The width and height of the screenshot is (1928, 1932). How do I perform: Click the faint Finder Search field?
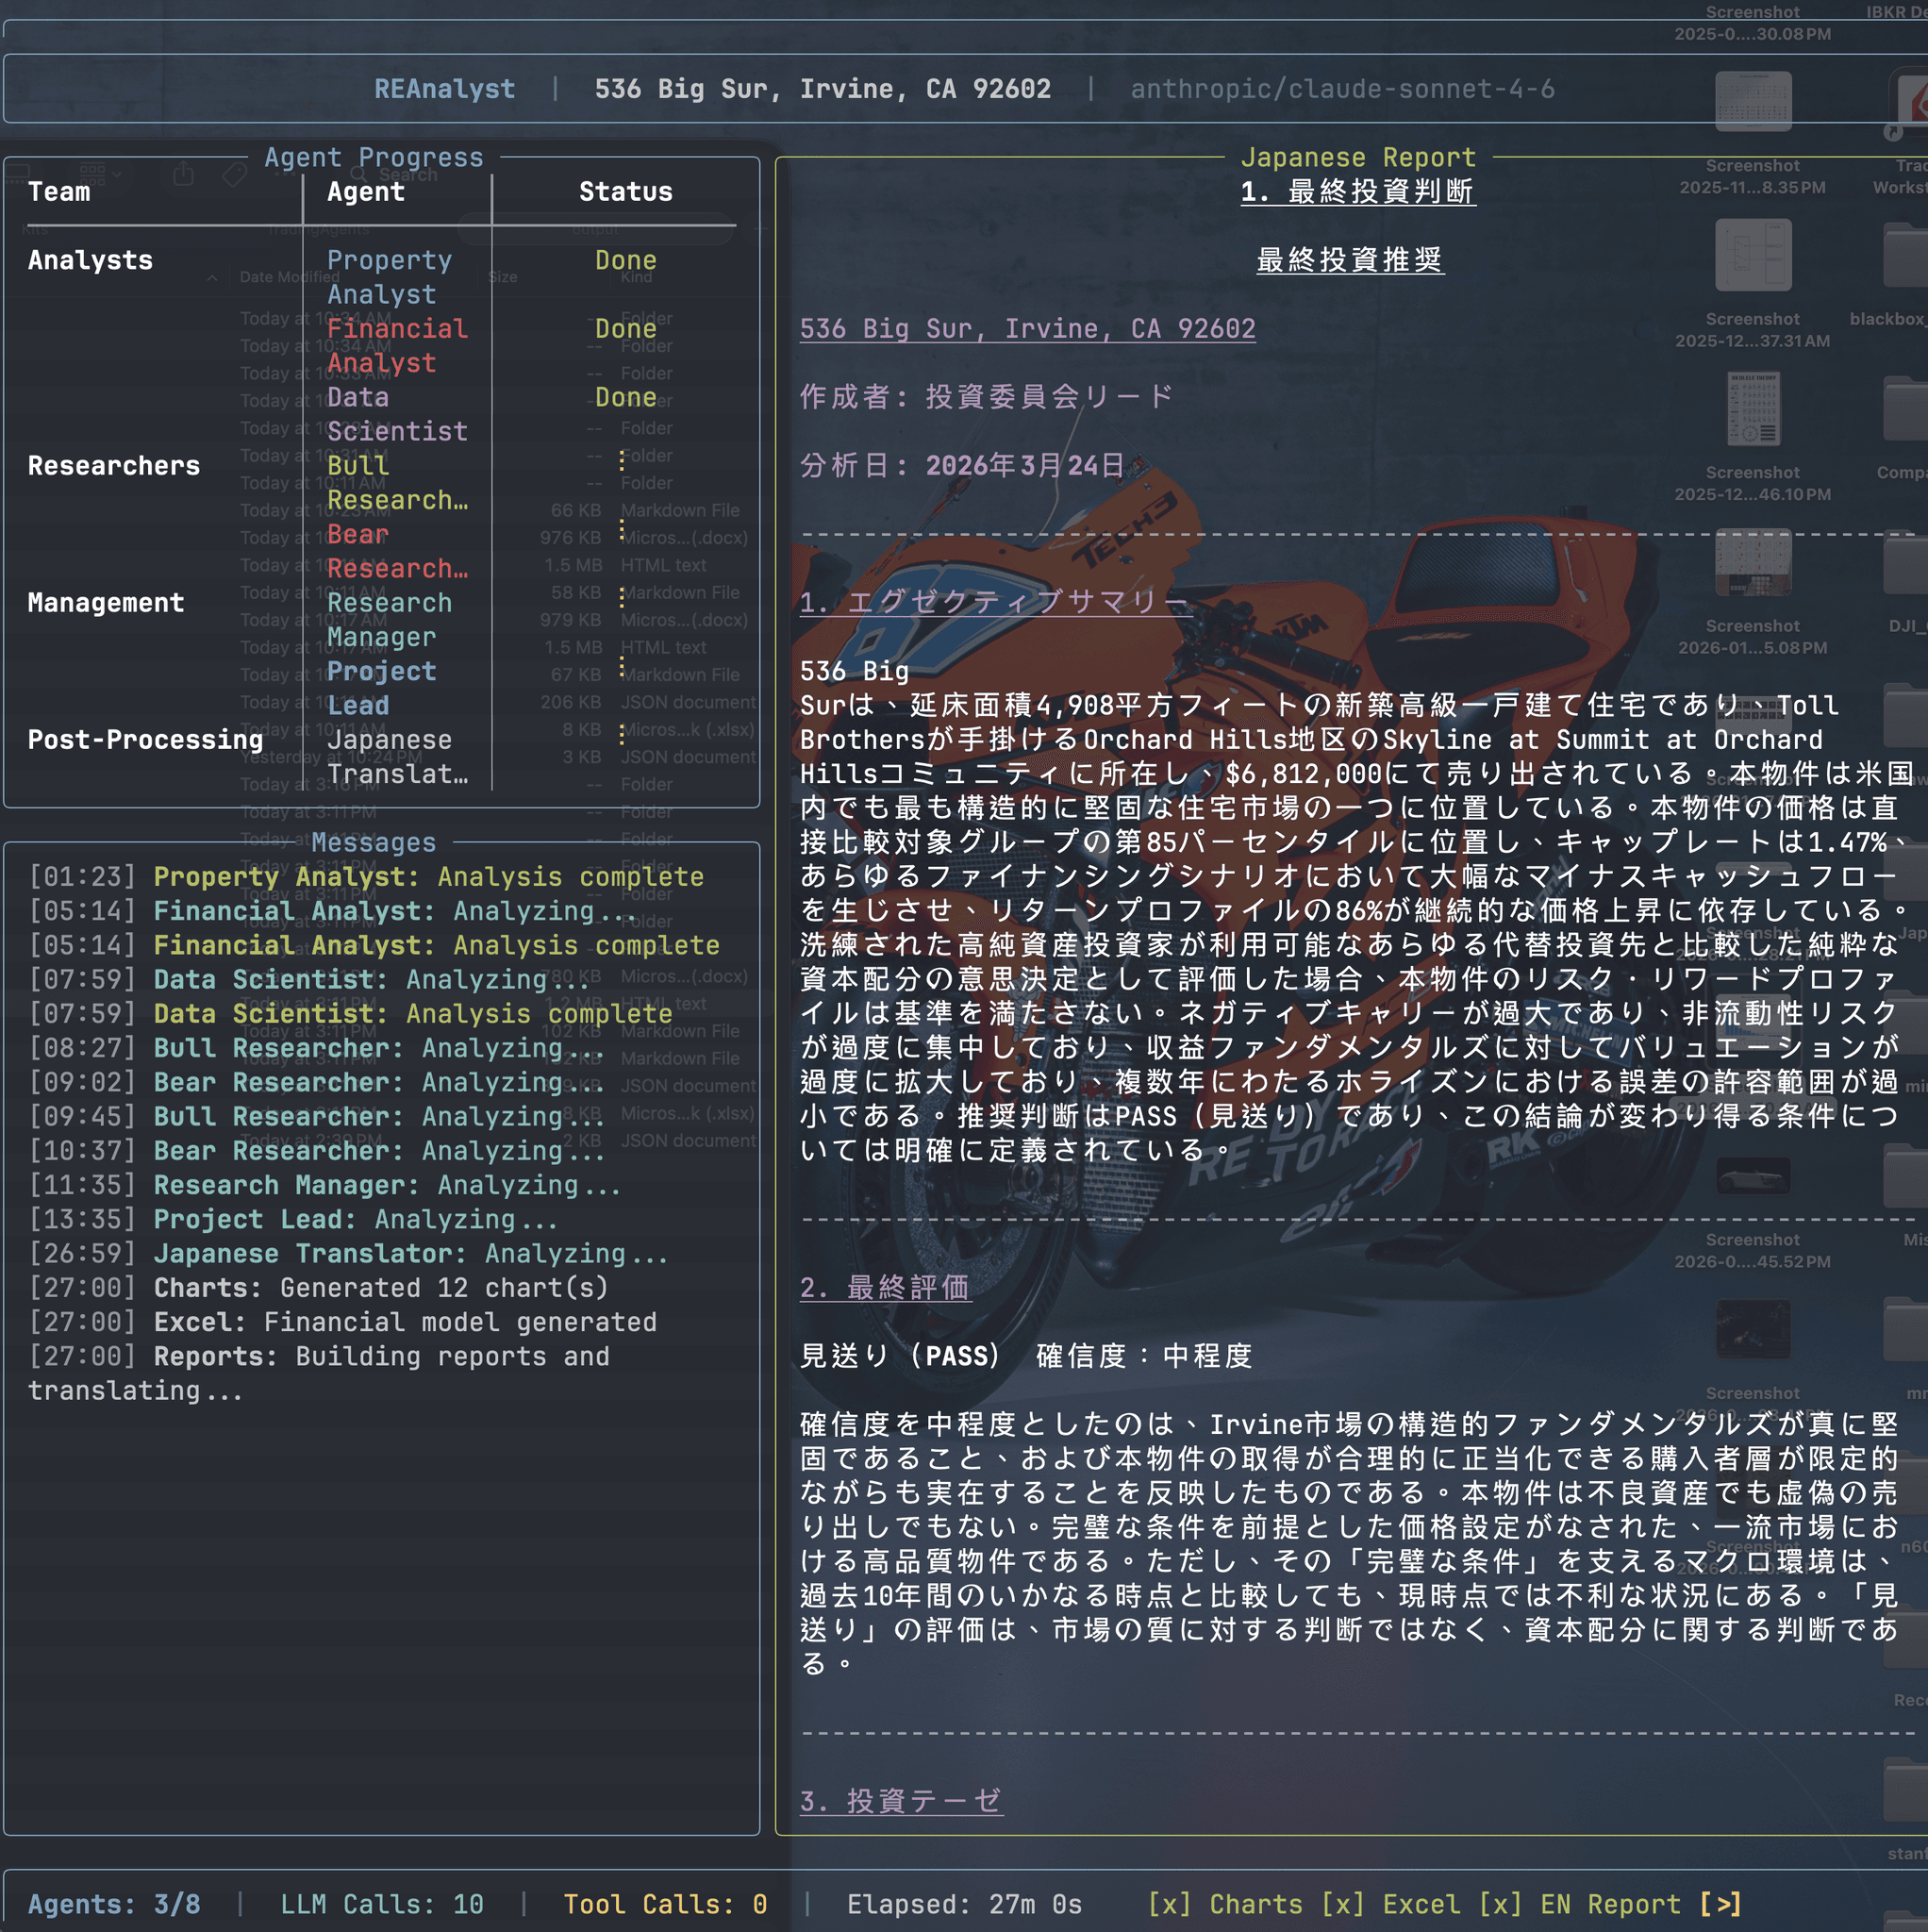pyautogui.click(x=408, y=175)
